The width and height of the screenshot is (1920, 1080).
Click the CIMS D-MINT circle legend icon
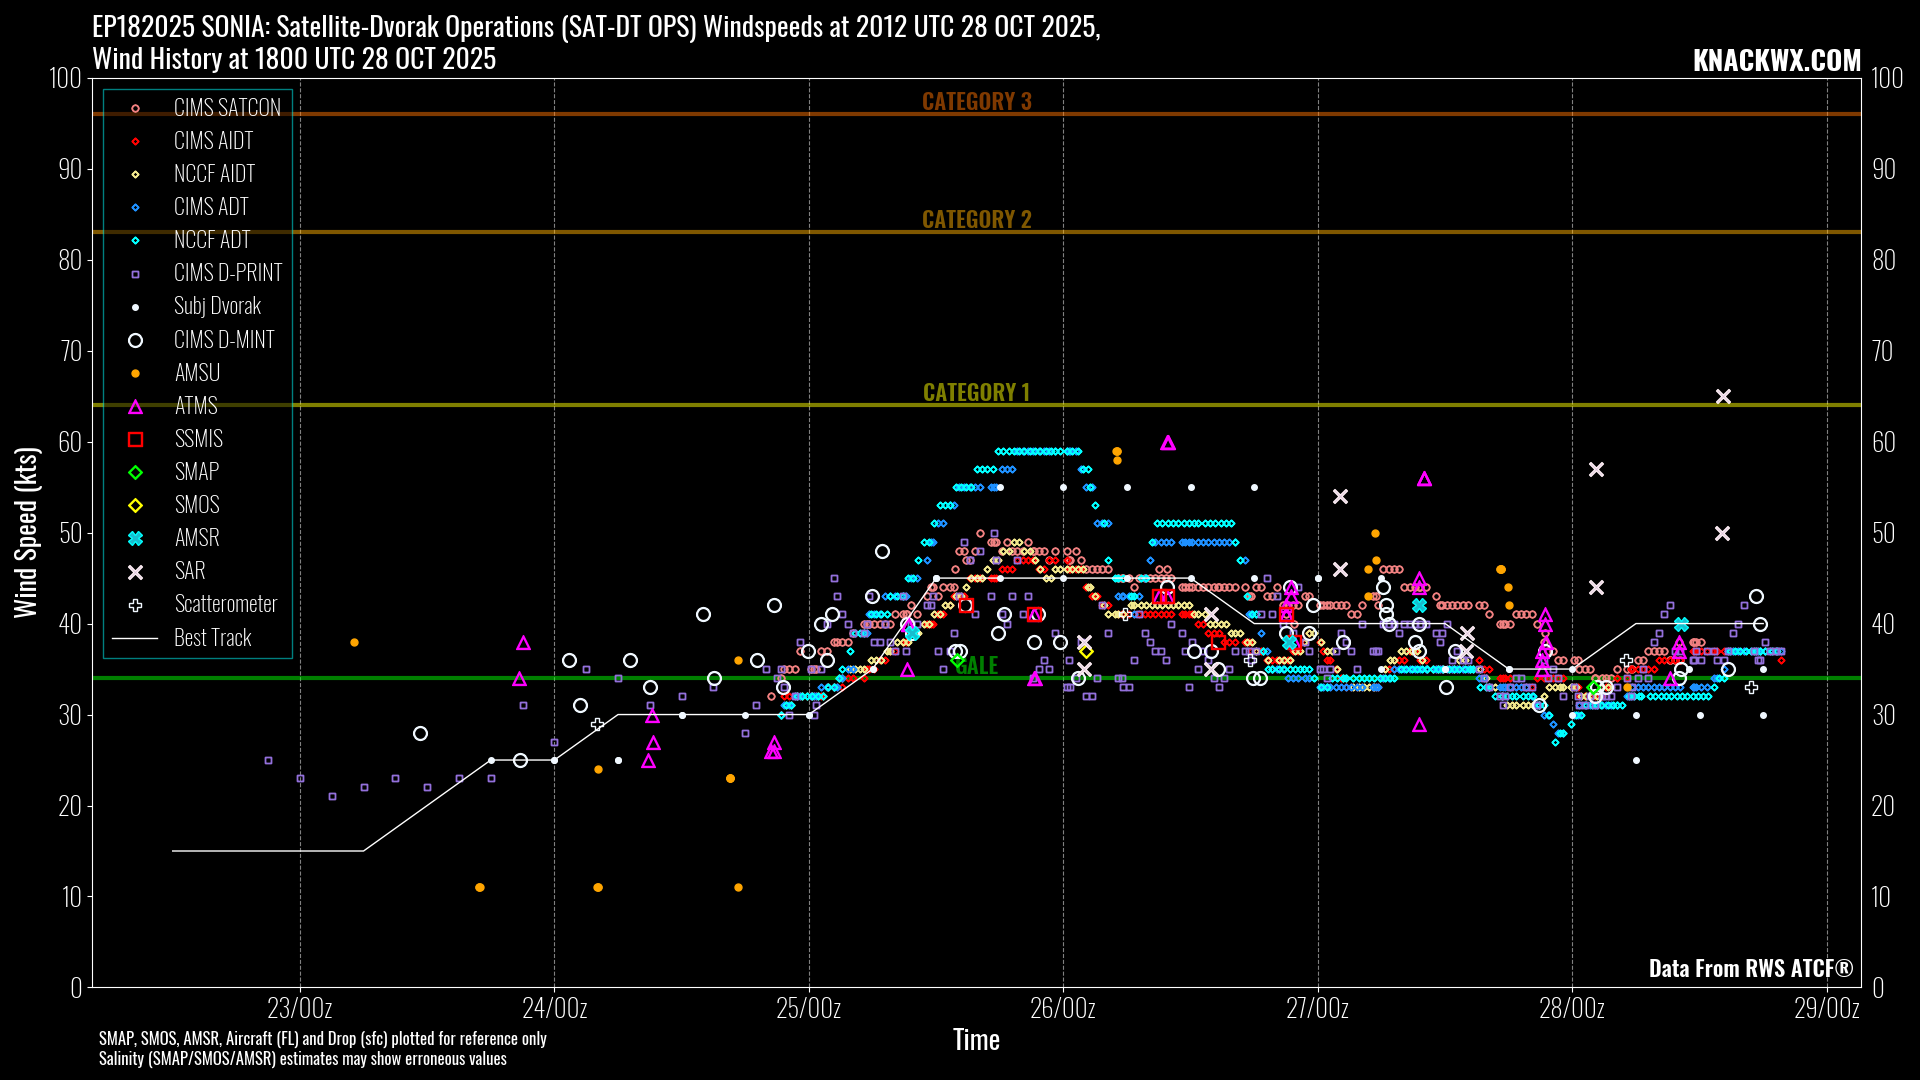click(x=136, y=341)
